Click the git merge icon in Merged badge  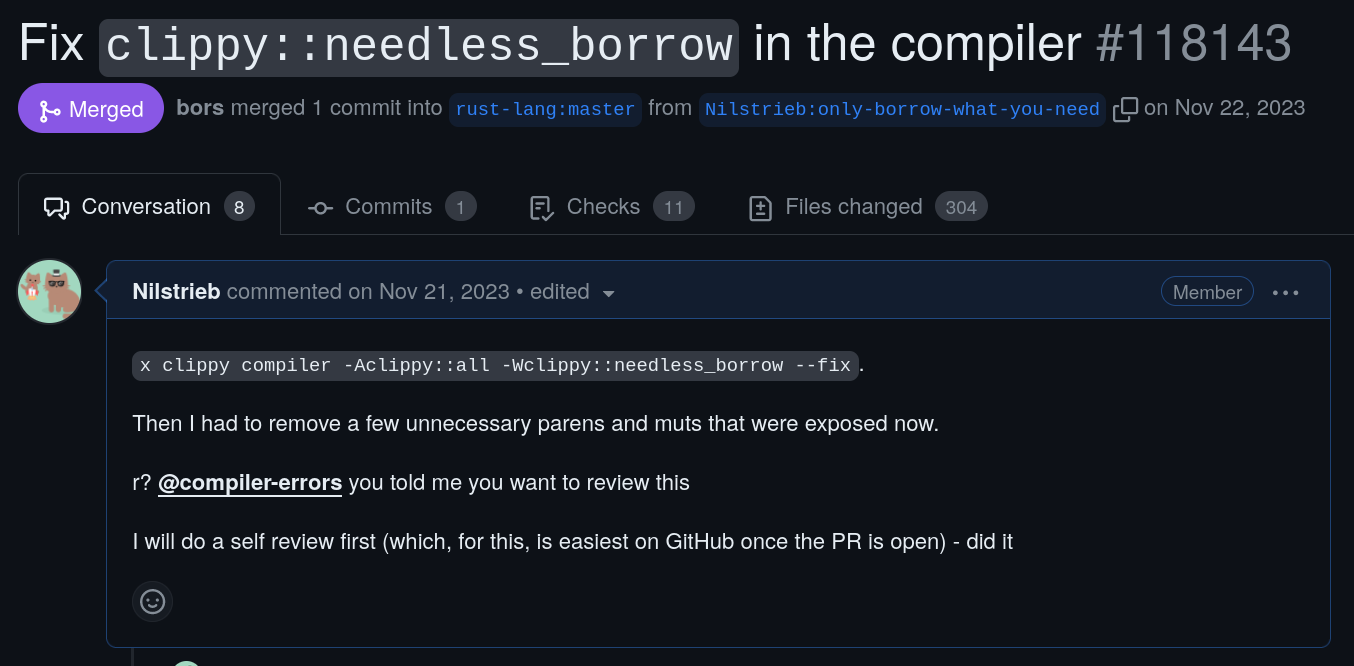point(49,110)
